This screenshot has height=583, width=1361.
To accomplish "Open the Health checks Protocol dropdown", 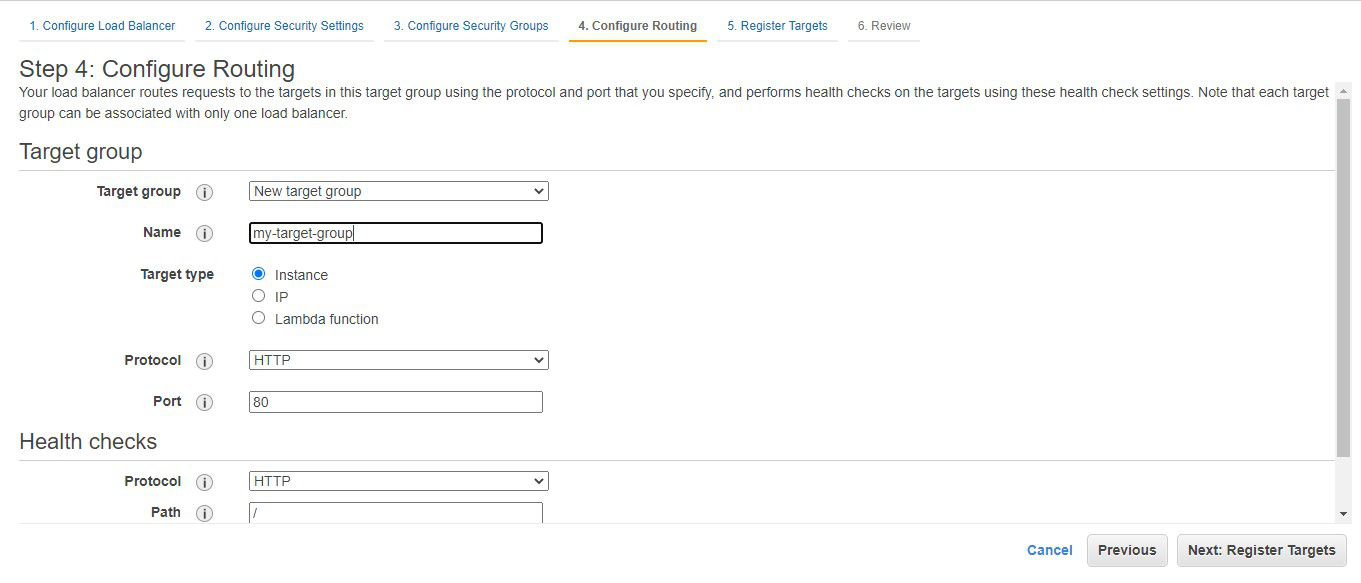I will click(398, 481).
